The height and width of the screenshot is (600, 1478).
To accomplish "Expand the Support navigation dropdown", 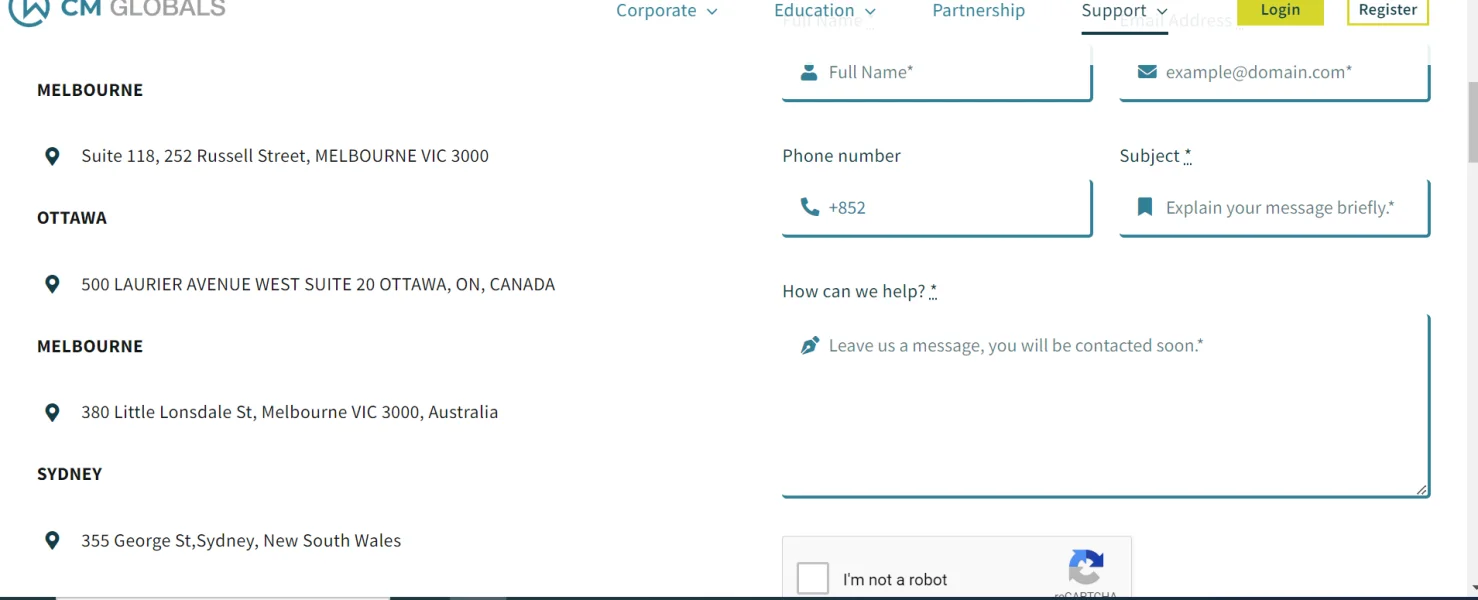I will point(1124,11).
